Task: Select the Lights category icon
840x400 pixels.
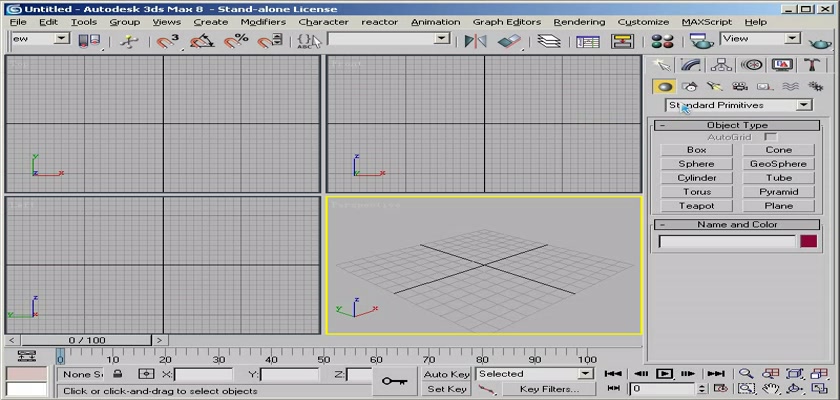Action: 715,87
